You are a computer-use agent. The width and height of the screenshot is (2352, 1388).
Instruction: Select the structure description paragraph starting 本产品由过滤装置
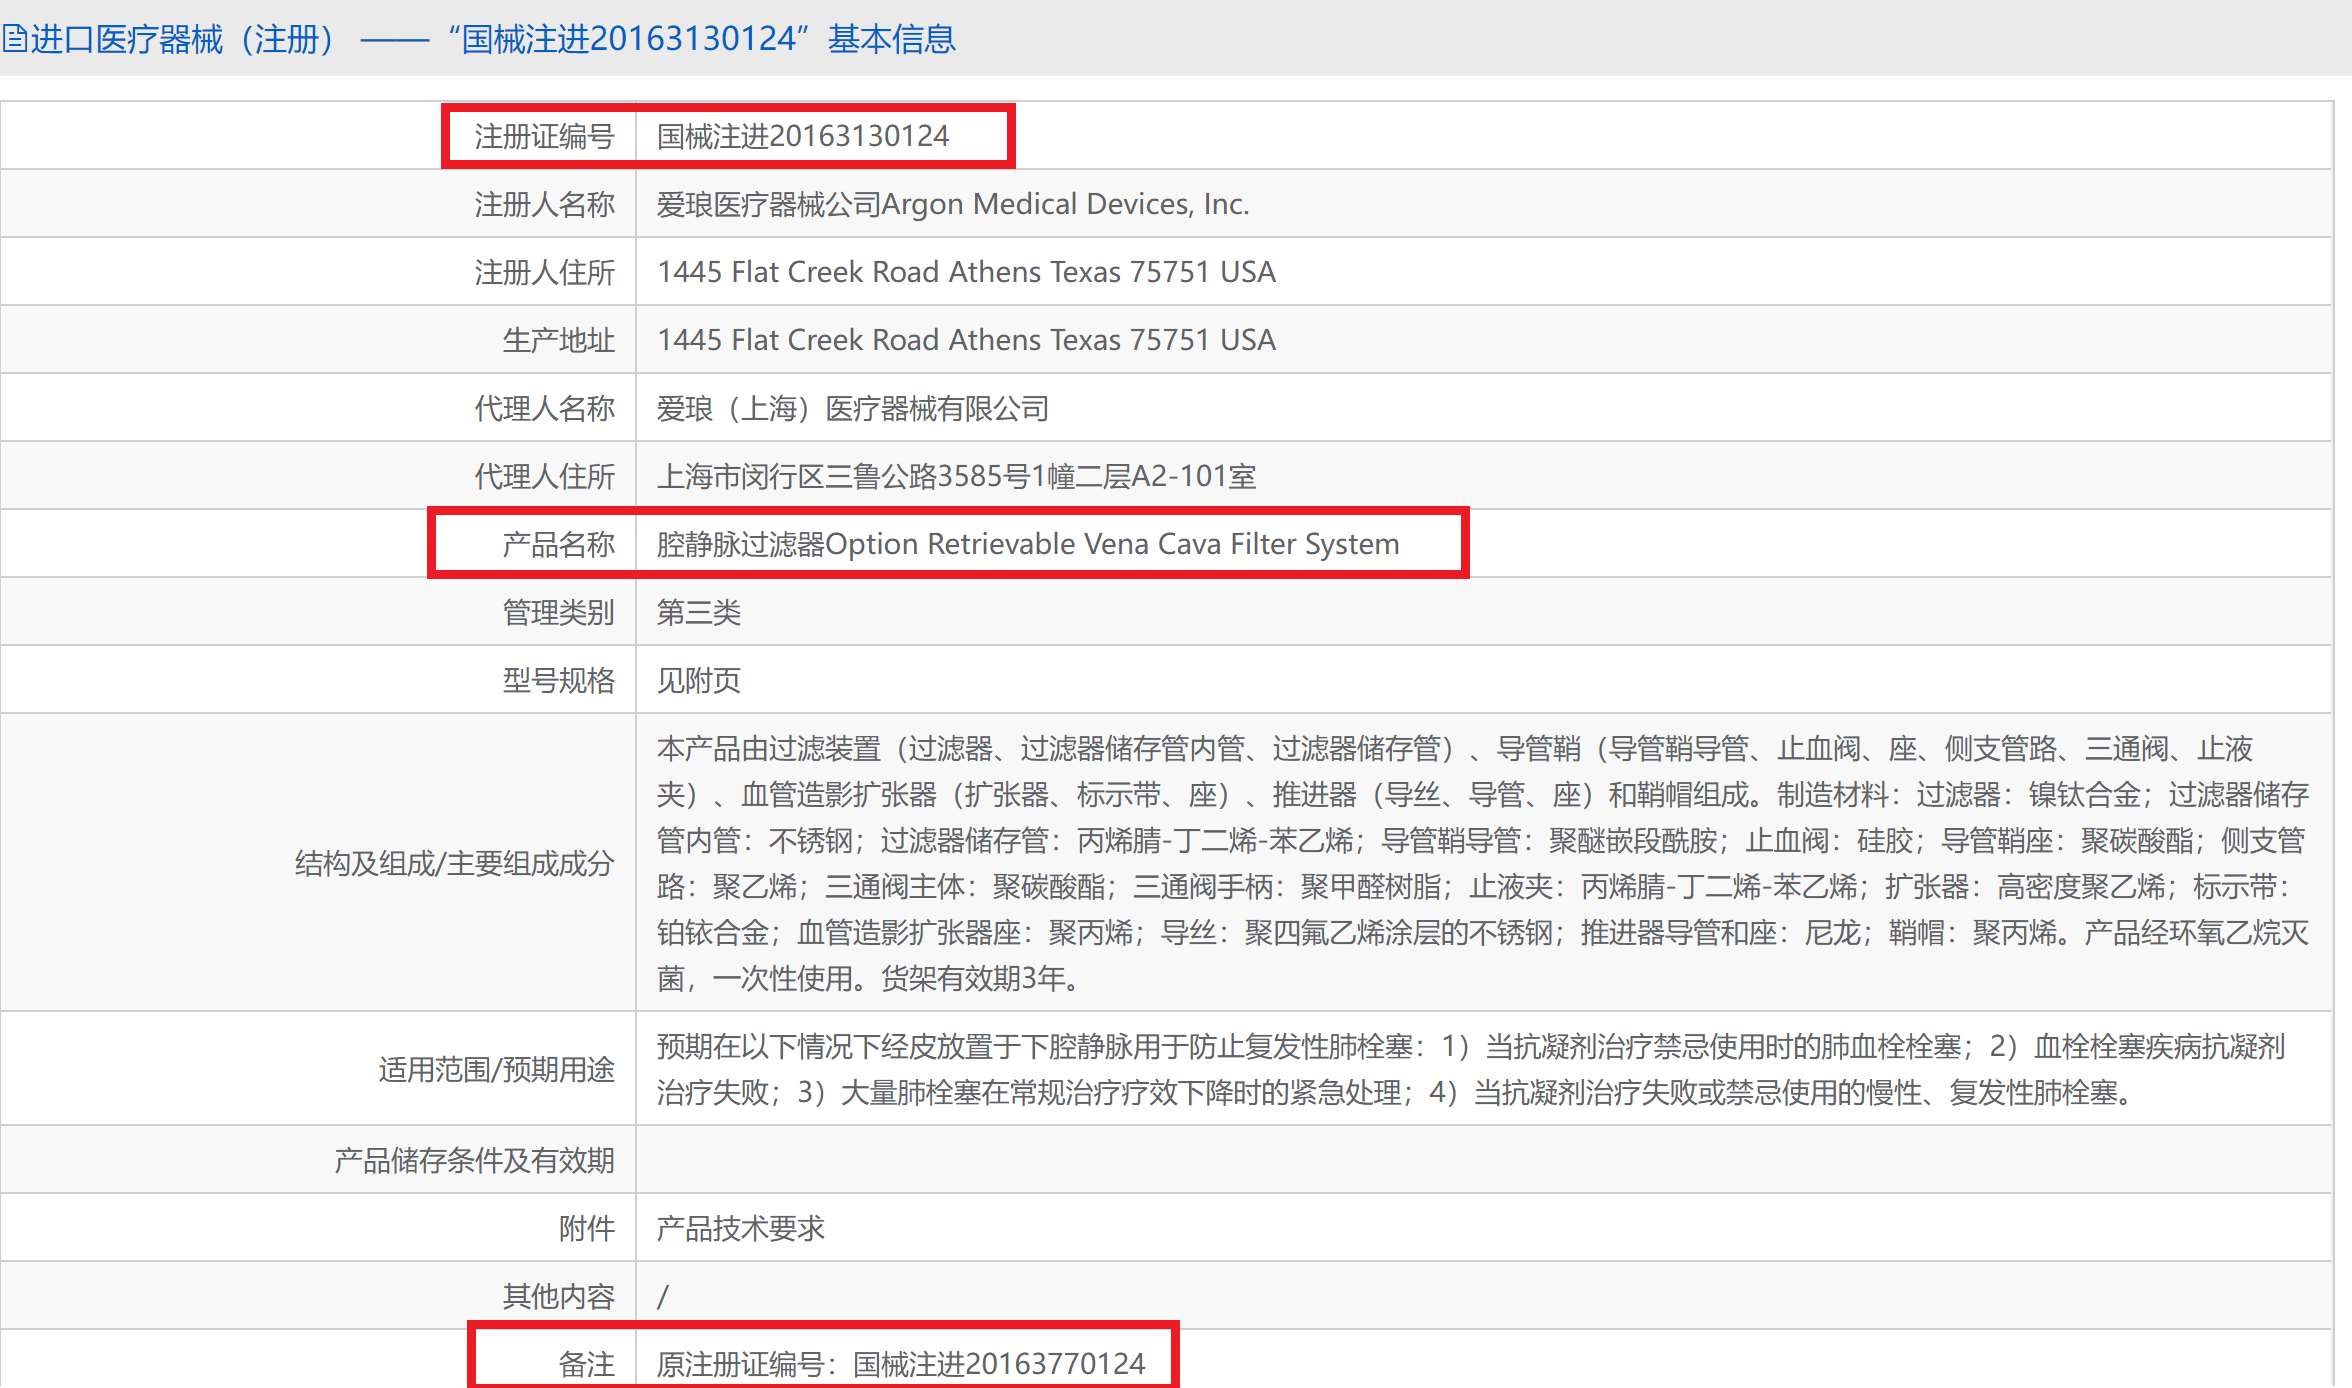click(1483, 863)
